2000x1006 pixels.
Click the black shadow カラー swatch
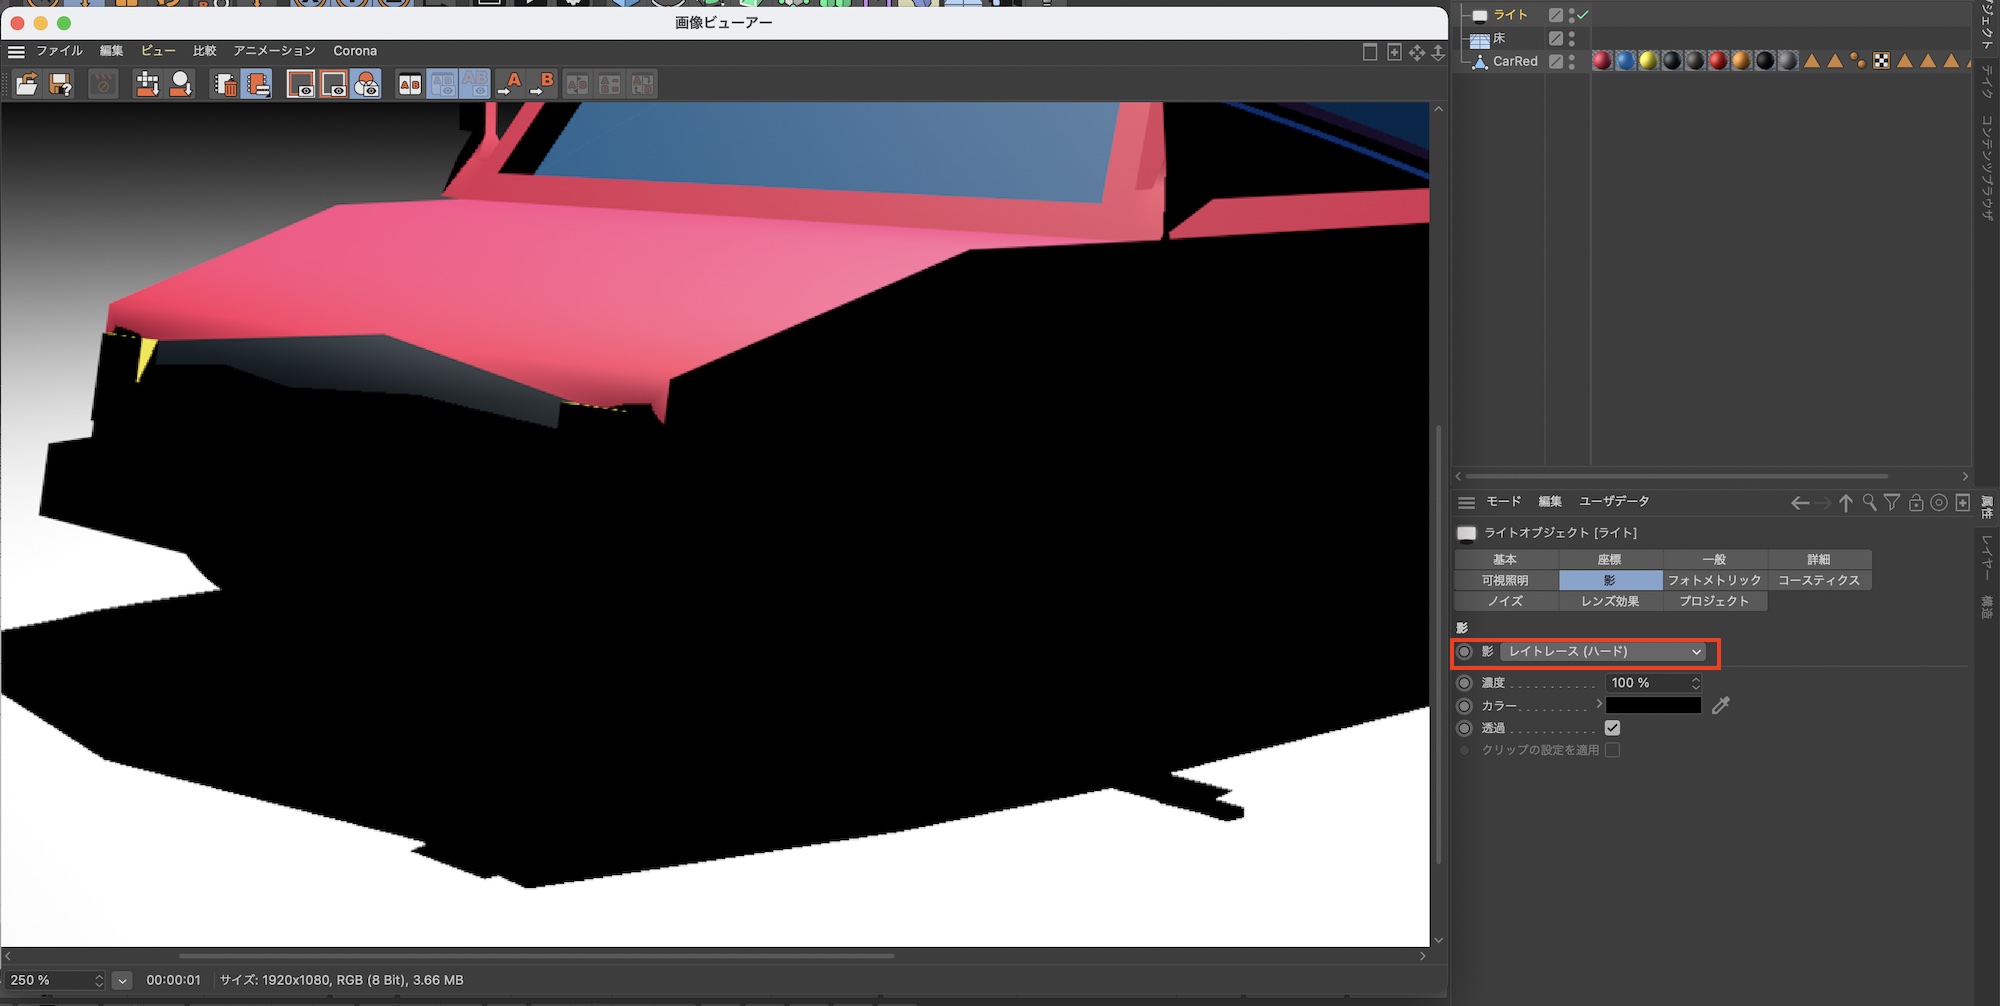click(1653, 706)
